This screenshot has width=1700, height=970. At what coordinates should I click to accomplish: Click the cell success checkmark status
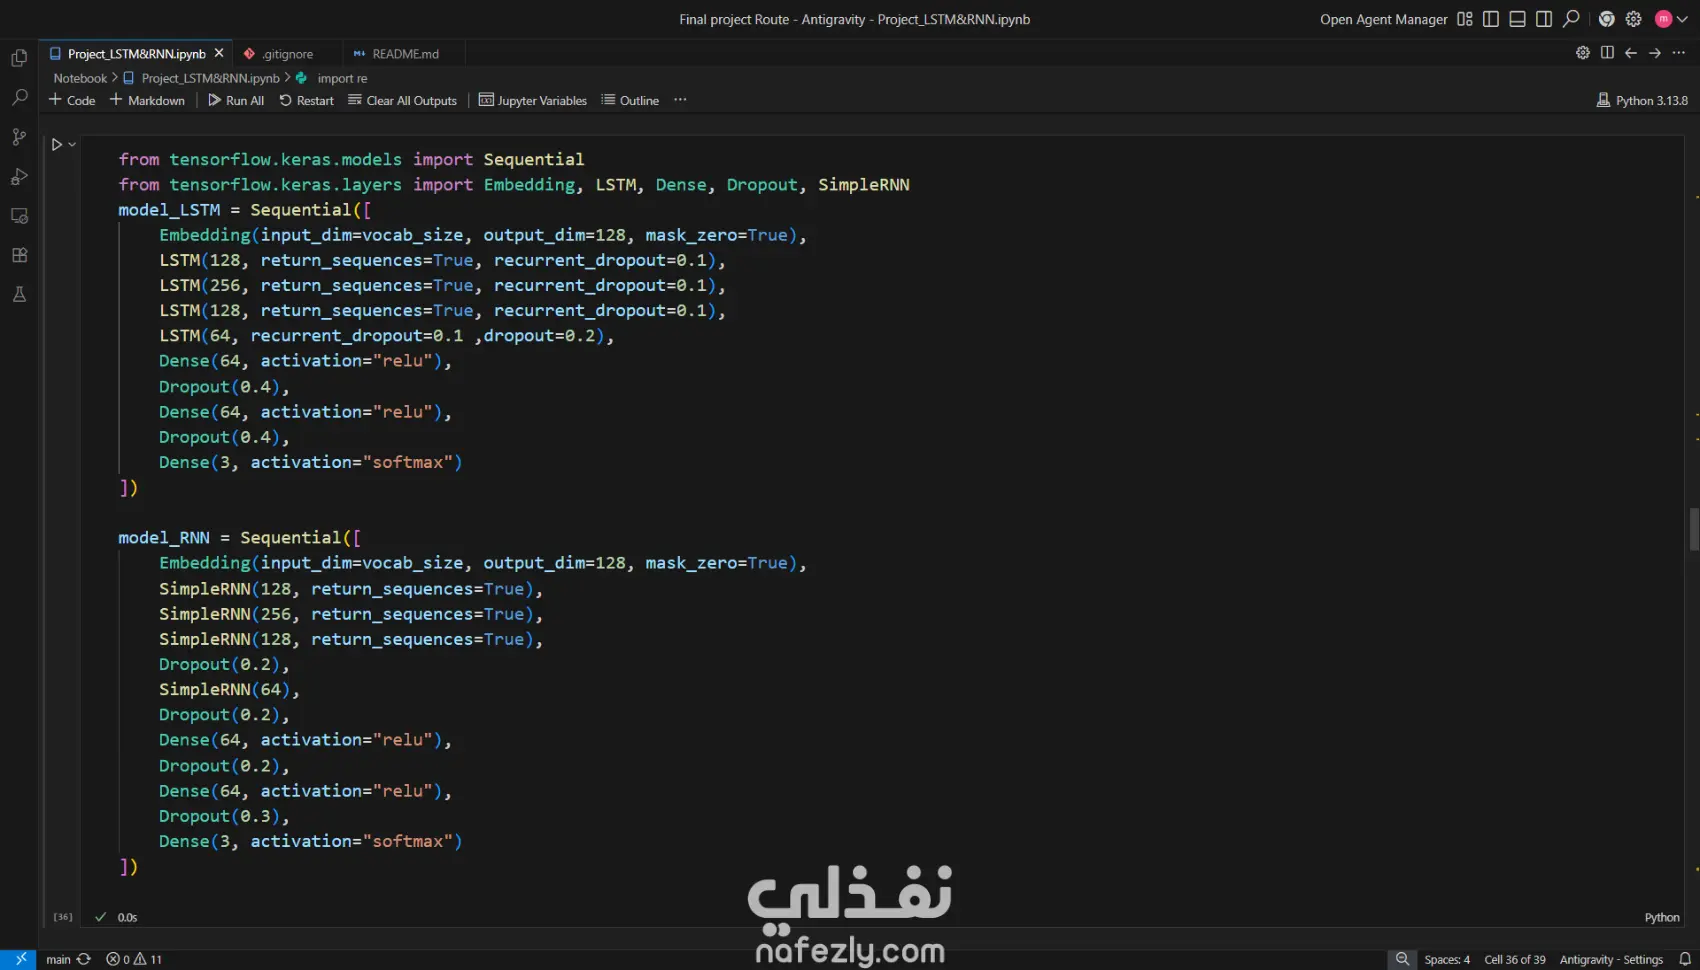(100, 917)
